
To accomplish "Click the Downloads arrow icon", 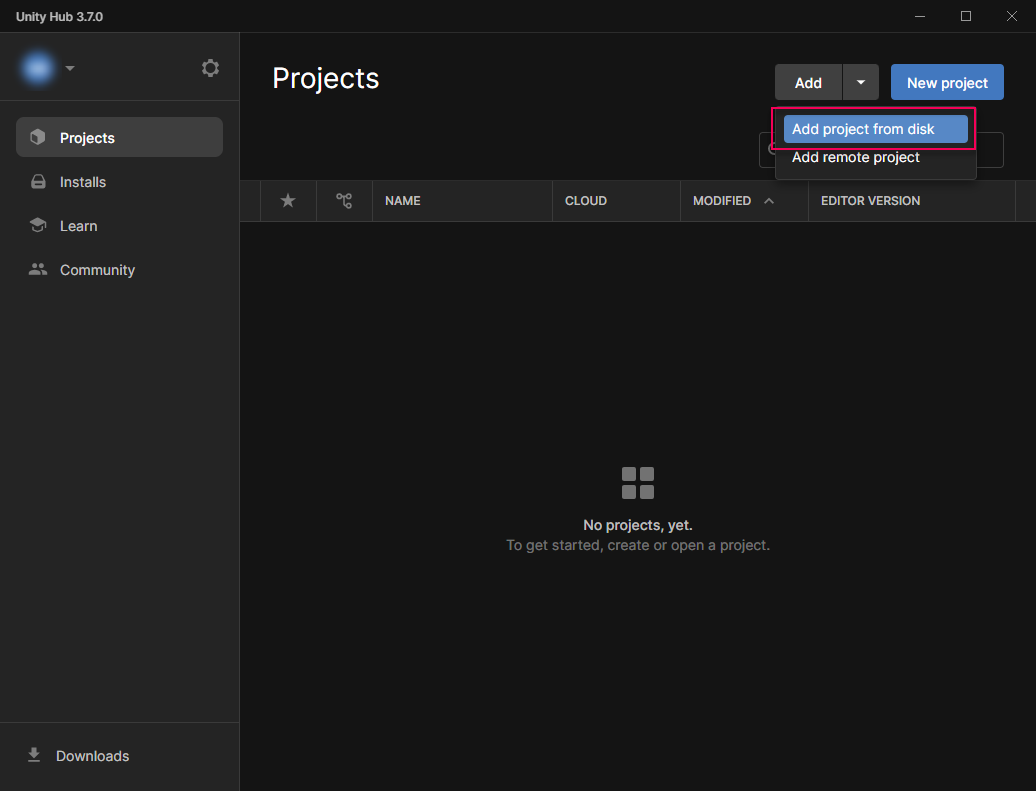I will click(34, 755).
